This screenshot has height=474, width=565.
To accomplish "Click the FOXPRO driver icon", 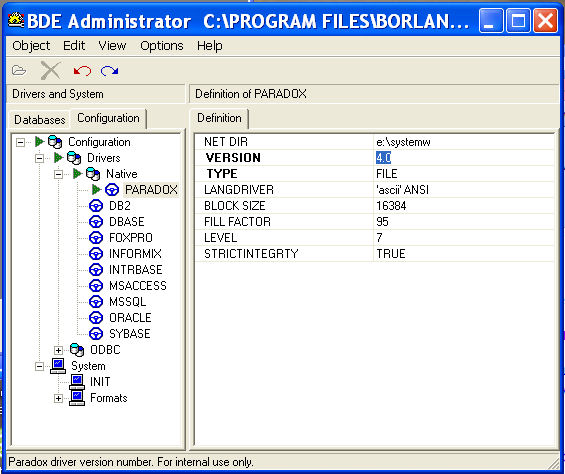I will [x=96, y=238].
